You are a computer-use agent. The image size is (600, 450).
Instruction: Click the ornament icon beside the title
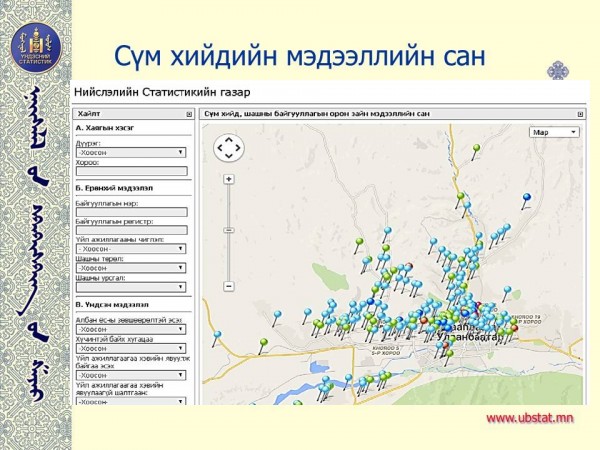point(558,71)
